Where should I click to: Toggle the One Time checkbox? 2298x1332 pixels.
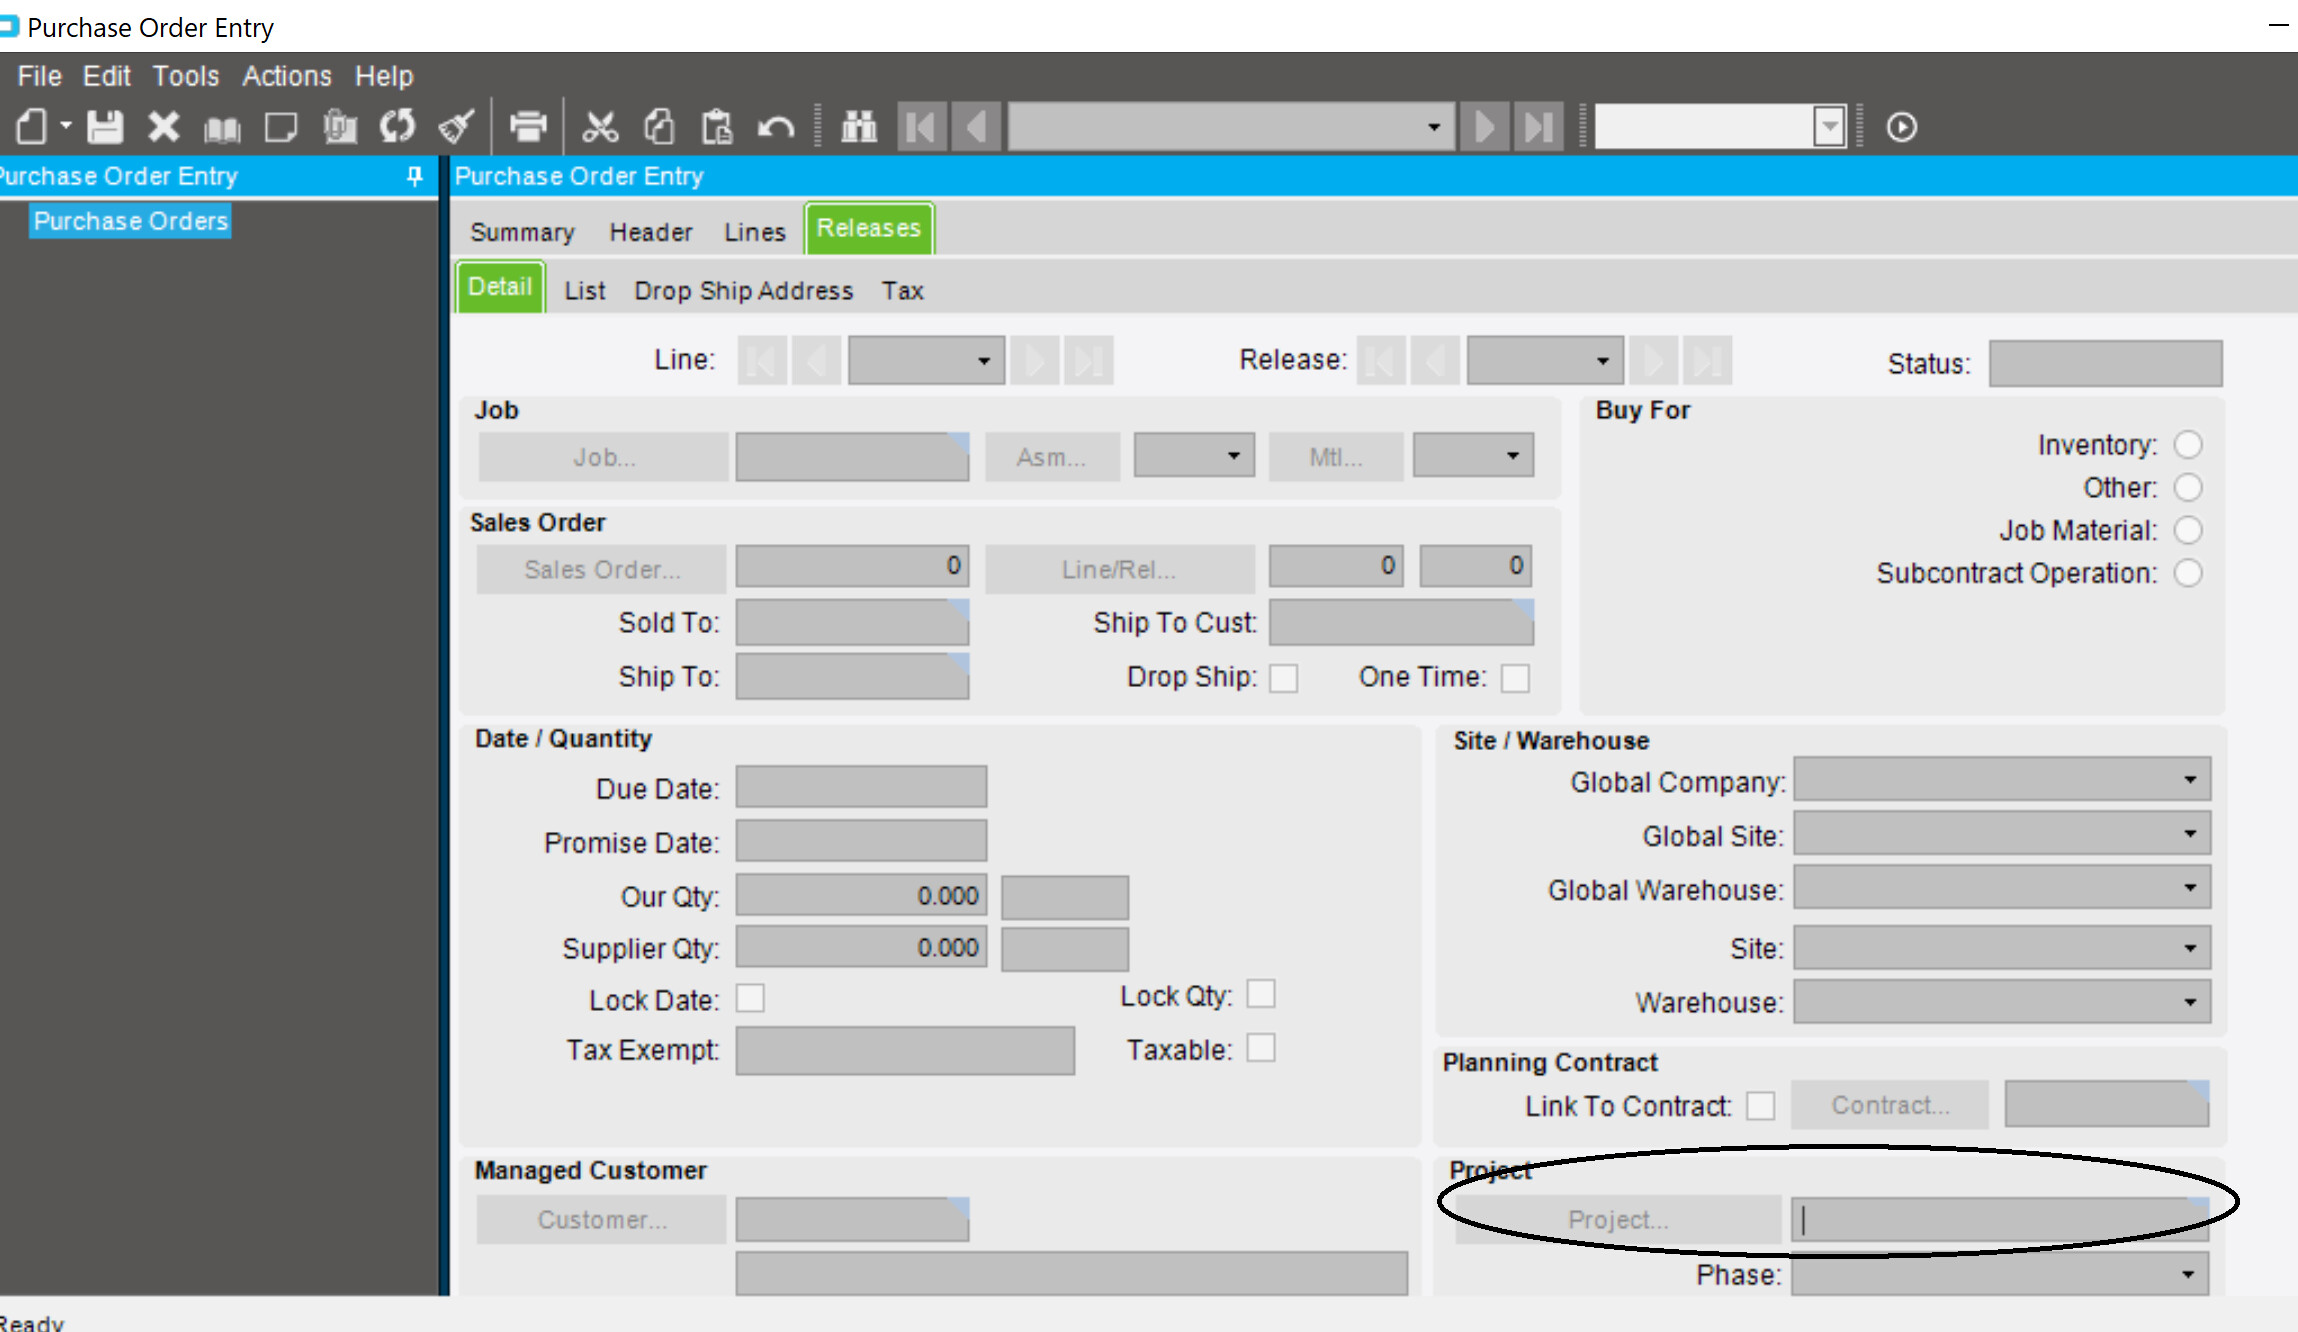point(1515,678)
